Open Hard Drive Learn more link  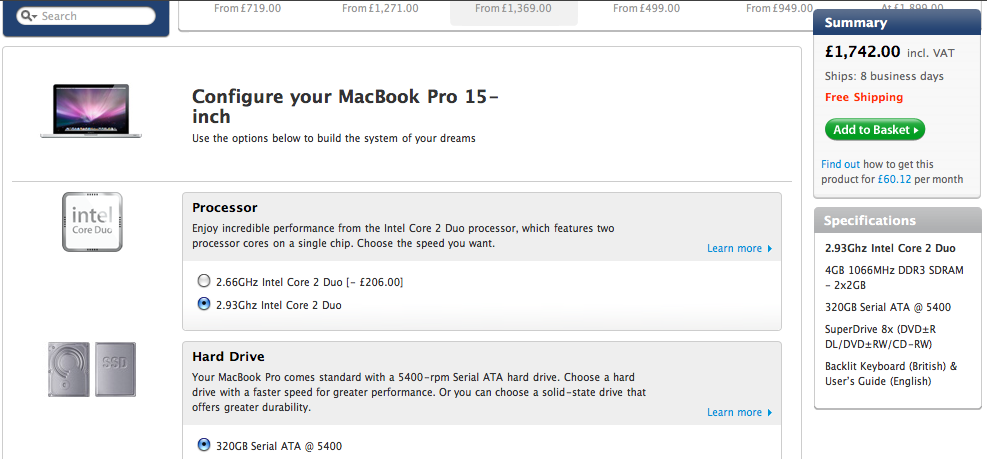(x=734, y=412)
